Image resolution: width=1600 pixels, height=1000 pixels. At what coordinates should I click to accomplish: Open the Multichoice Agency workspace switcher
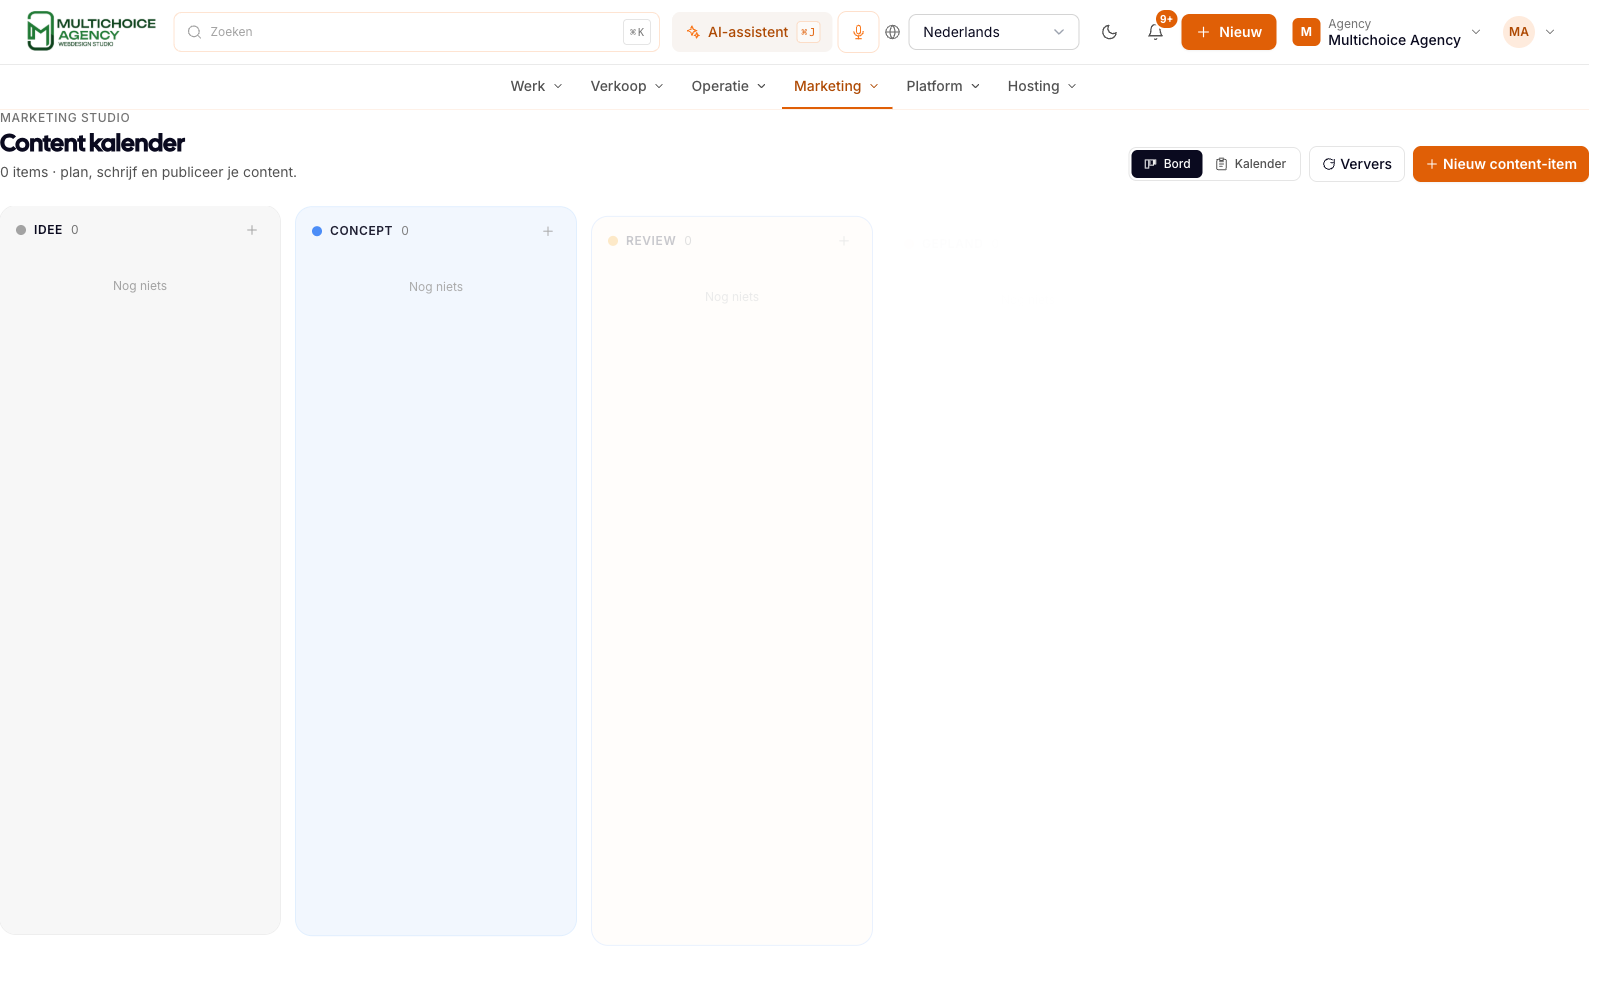tap(1387, 32)
